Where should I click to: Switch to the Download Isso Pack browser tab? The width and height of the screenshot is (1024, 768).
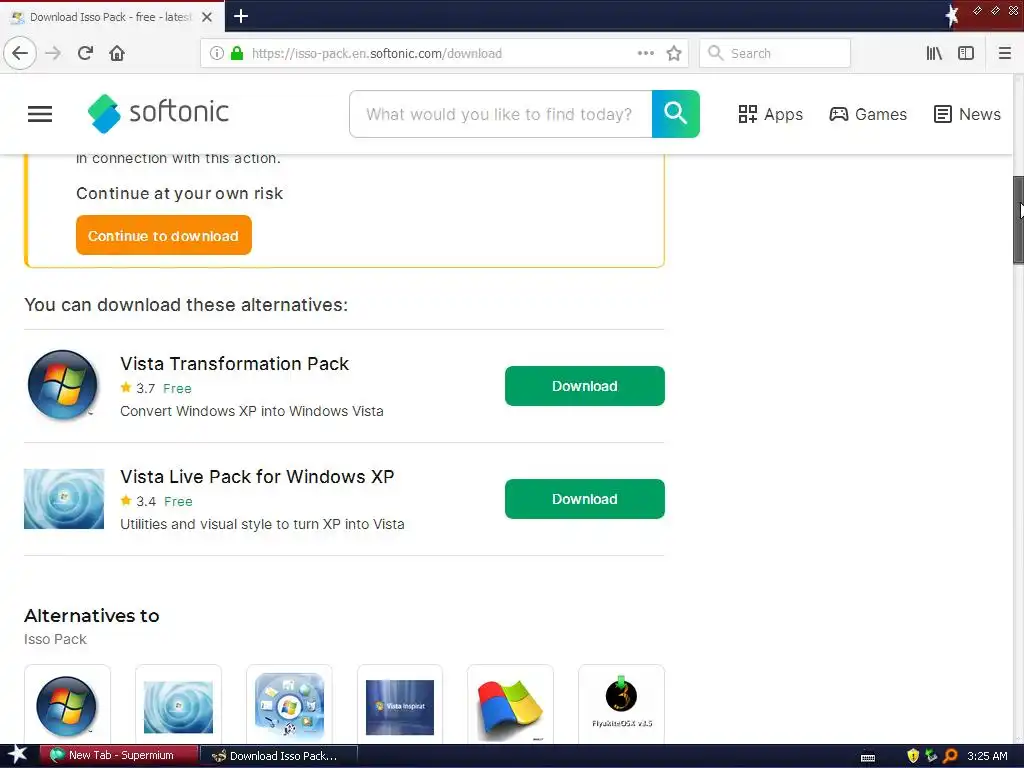point(112,17)
